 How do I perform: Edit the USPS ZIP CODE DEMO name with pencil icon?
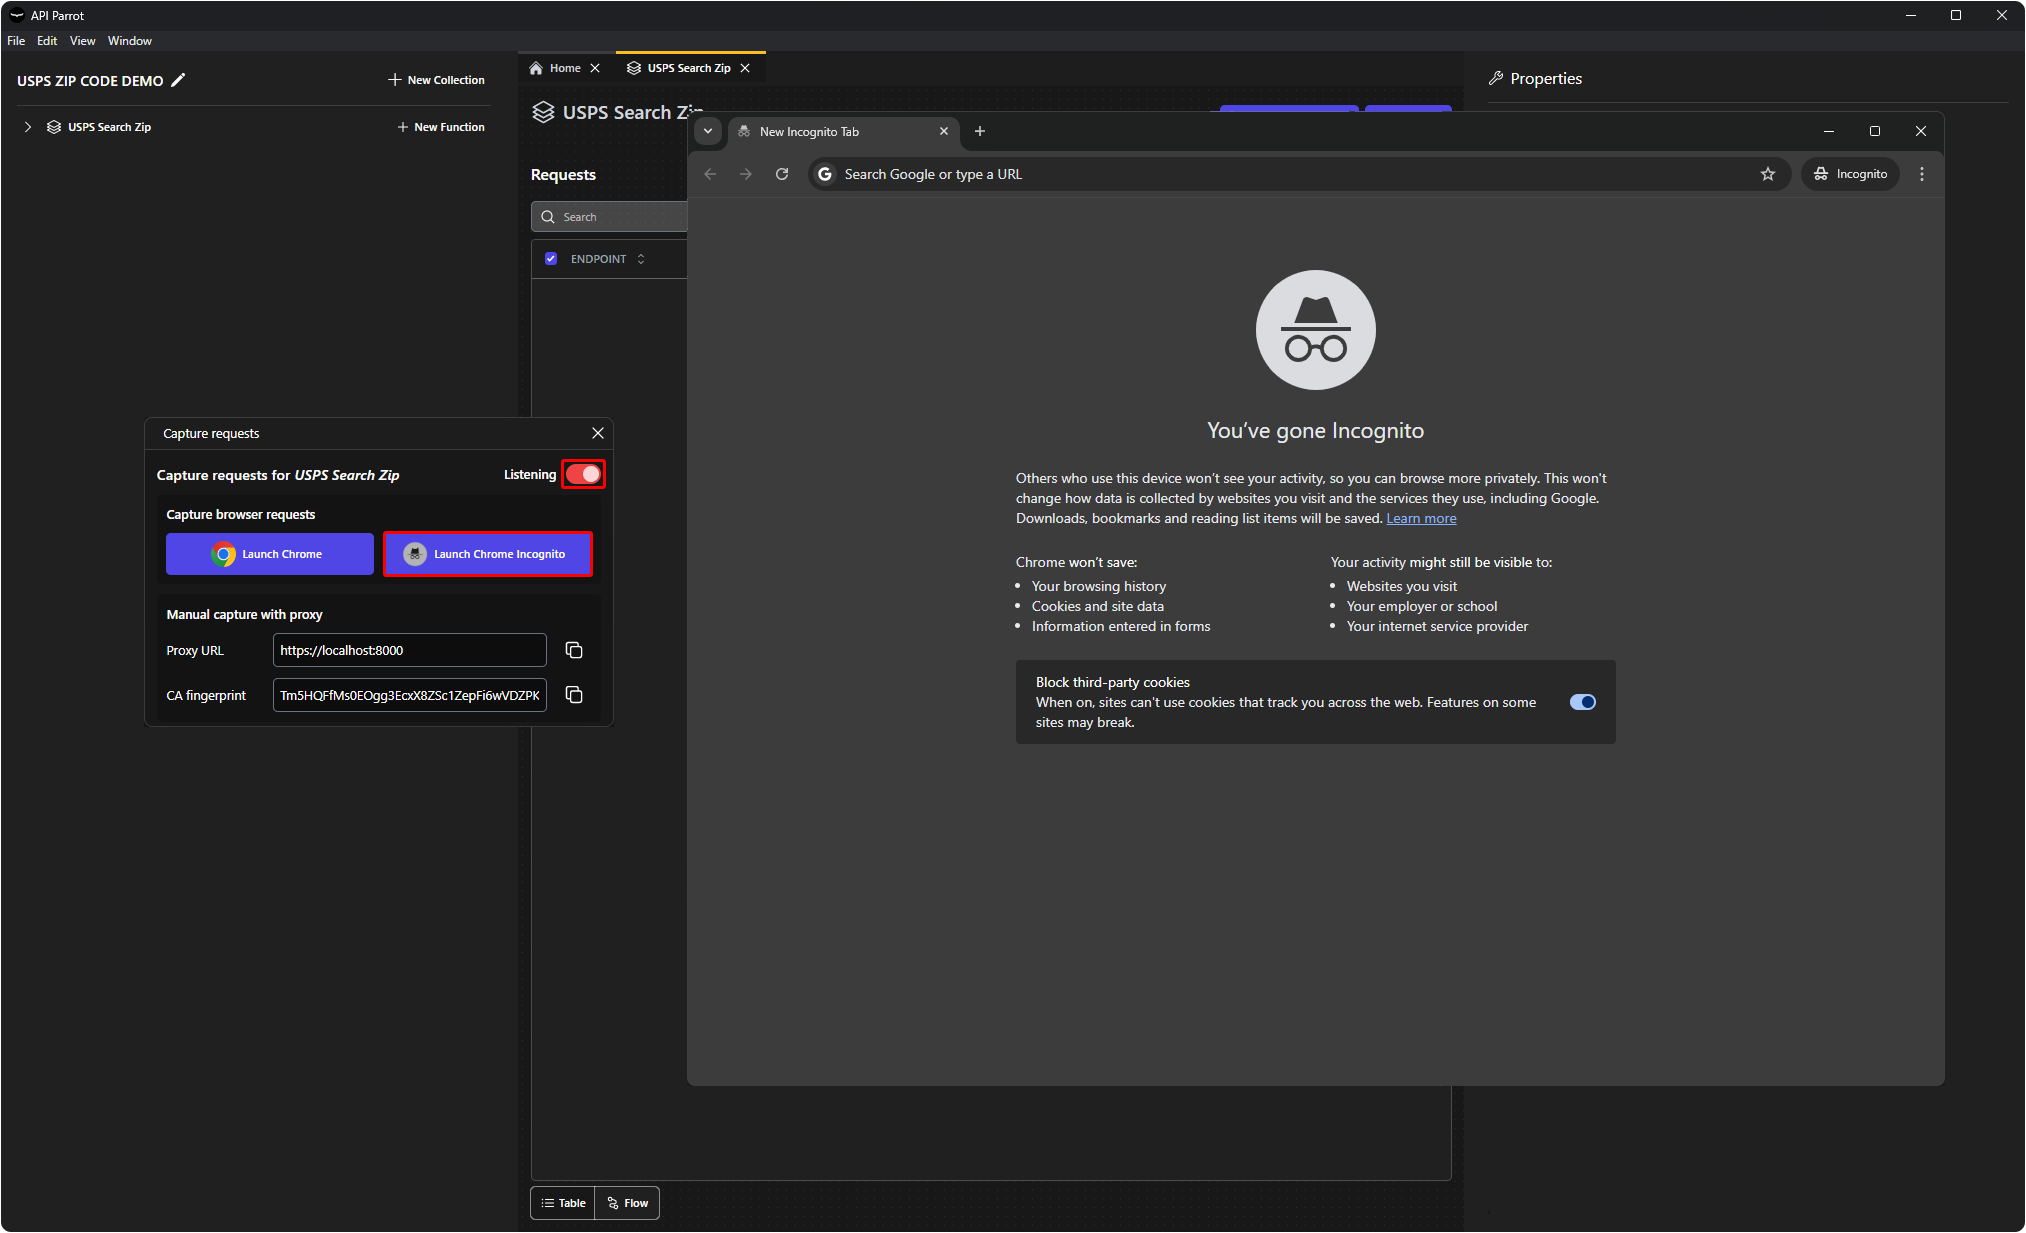[178, 80]
